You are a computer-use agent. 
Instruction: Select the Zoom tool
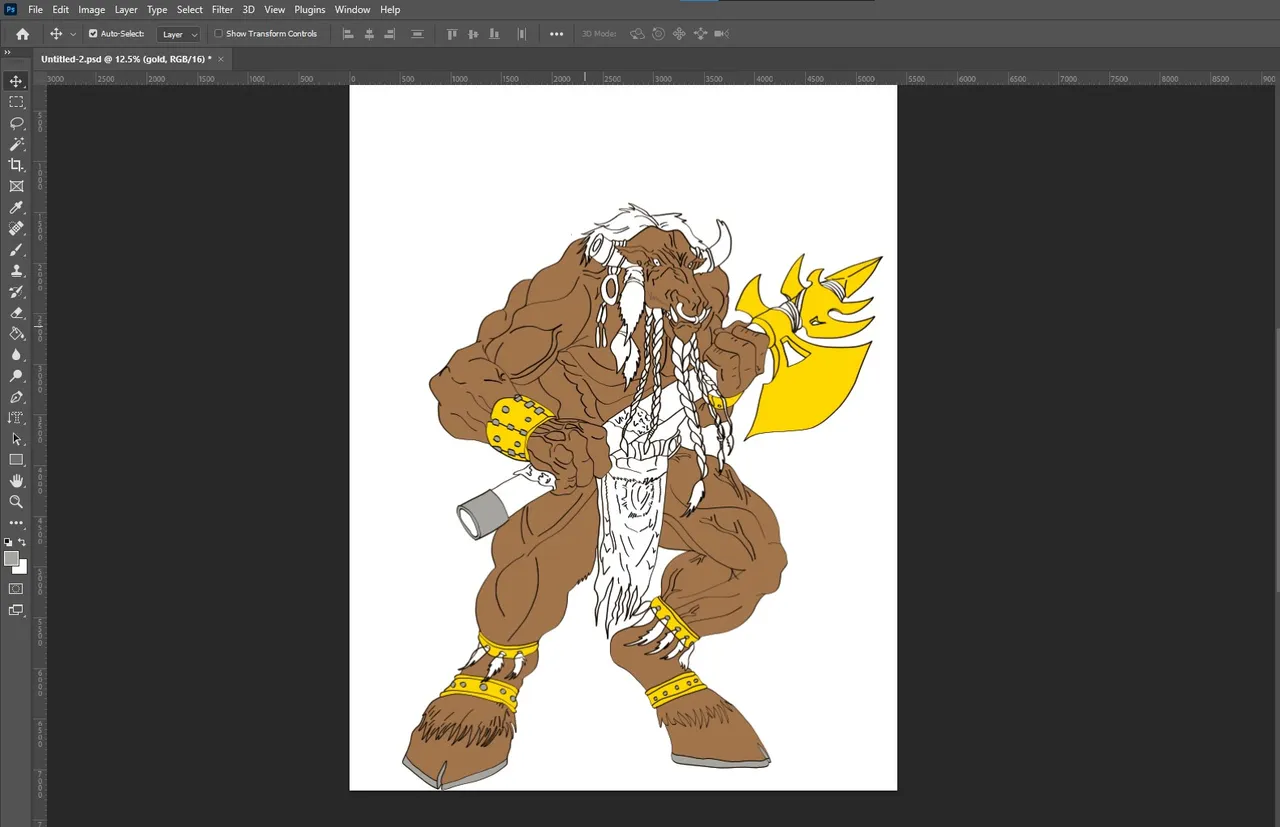pyautogui.click(x=16, y=502)
